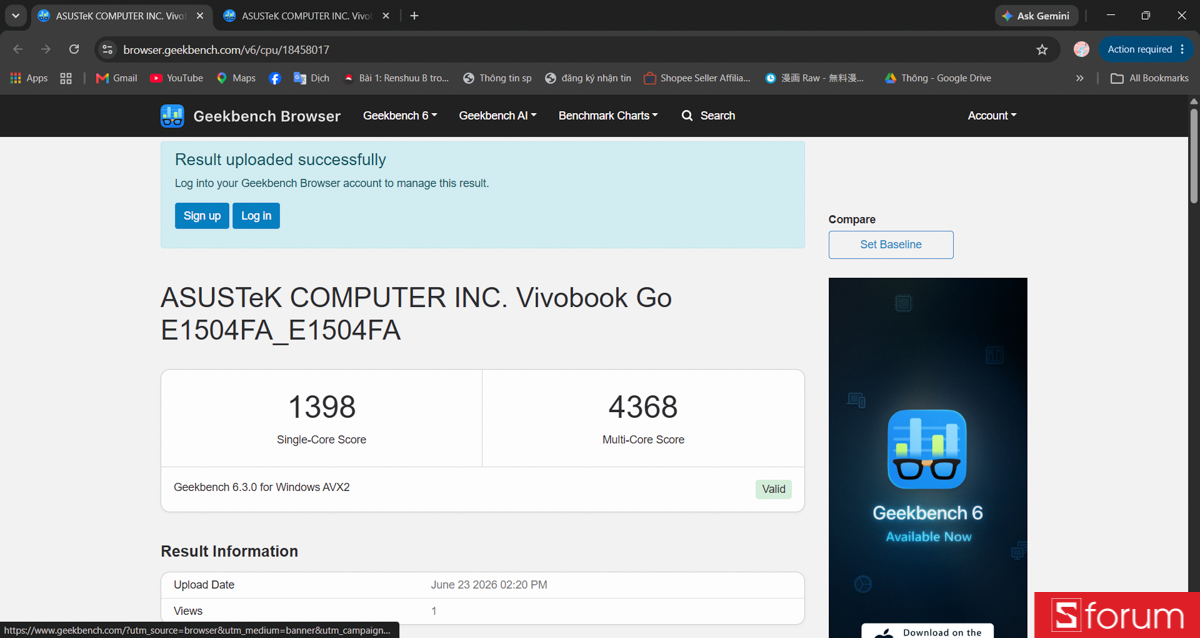Click the search magnifier icon in navbar
The width and height of the screenshot is (1200, 638).
(x=687, y=116)
